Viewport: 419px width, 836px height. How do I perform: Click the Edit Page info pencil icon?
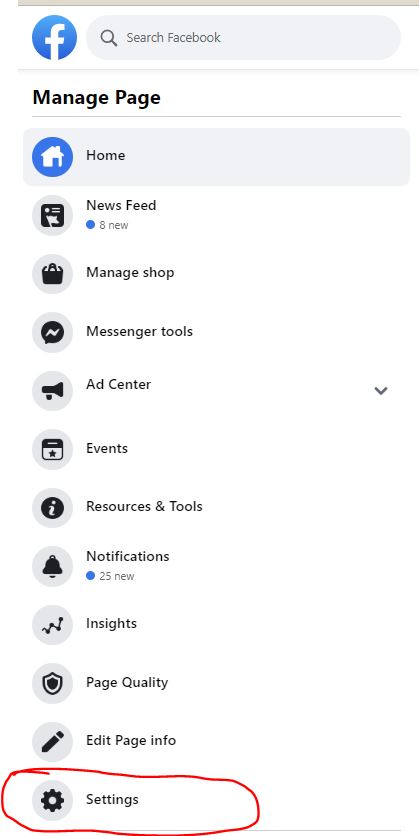point(52,742)
